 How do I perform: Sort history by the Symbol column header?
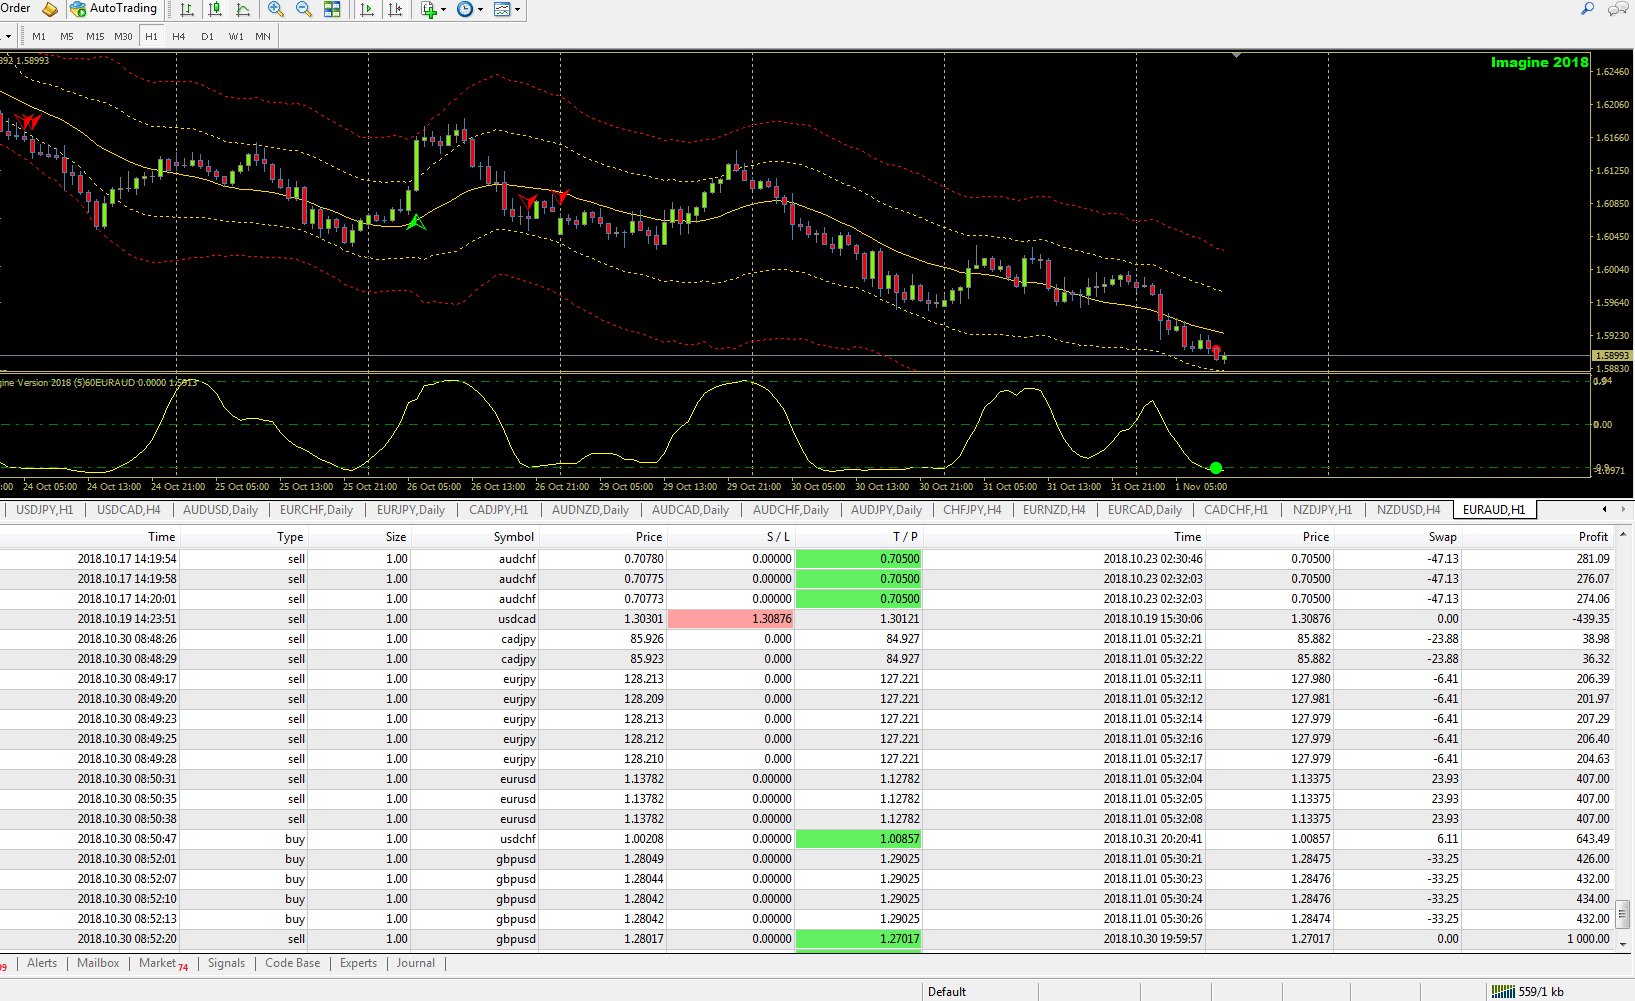tap(514, 537)
